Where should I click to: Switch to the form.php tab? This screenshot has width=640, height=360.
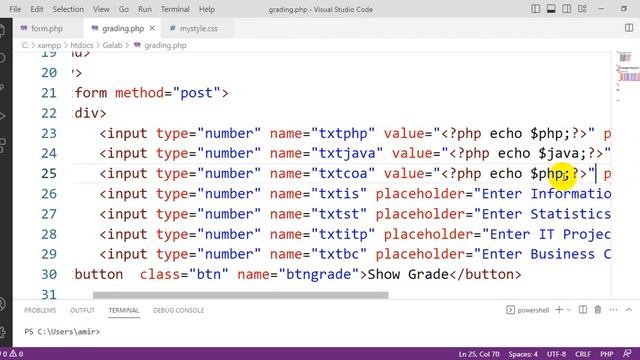point(47,29)
